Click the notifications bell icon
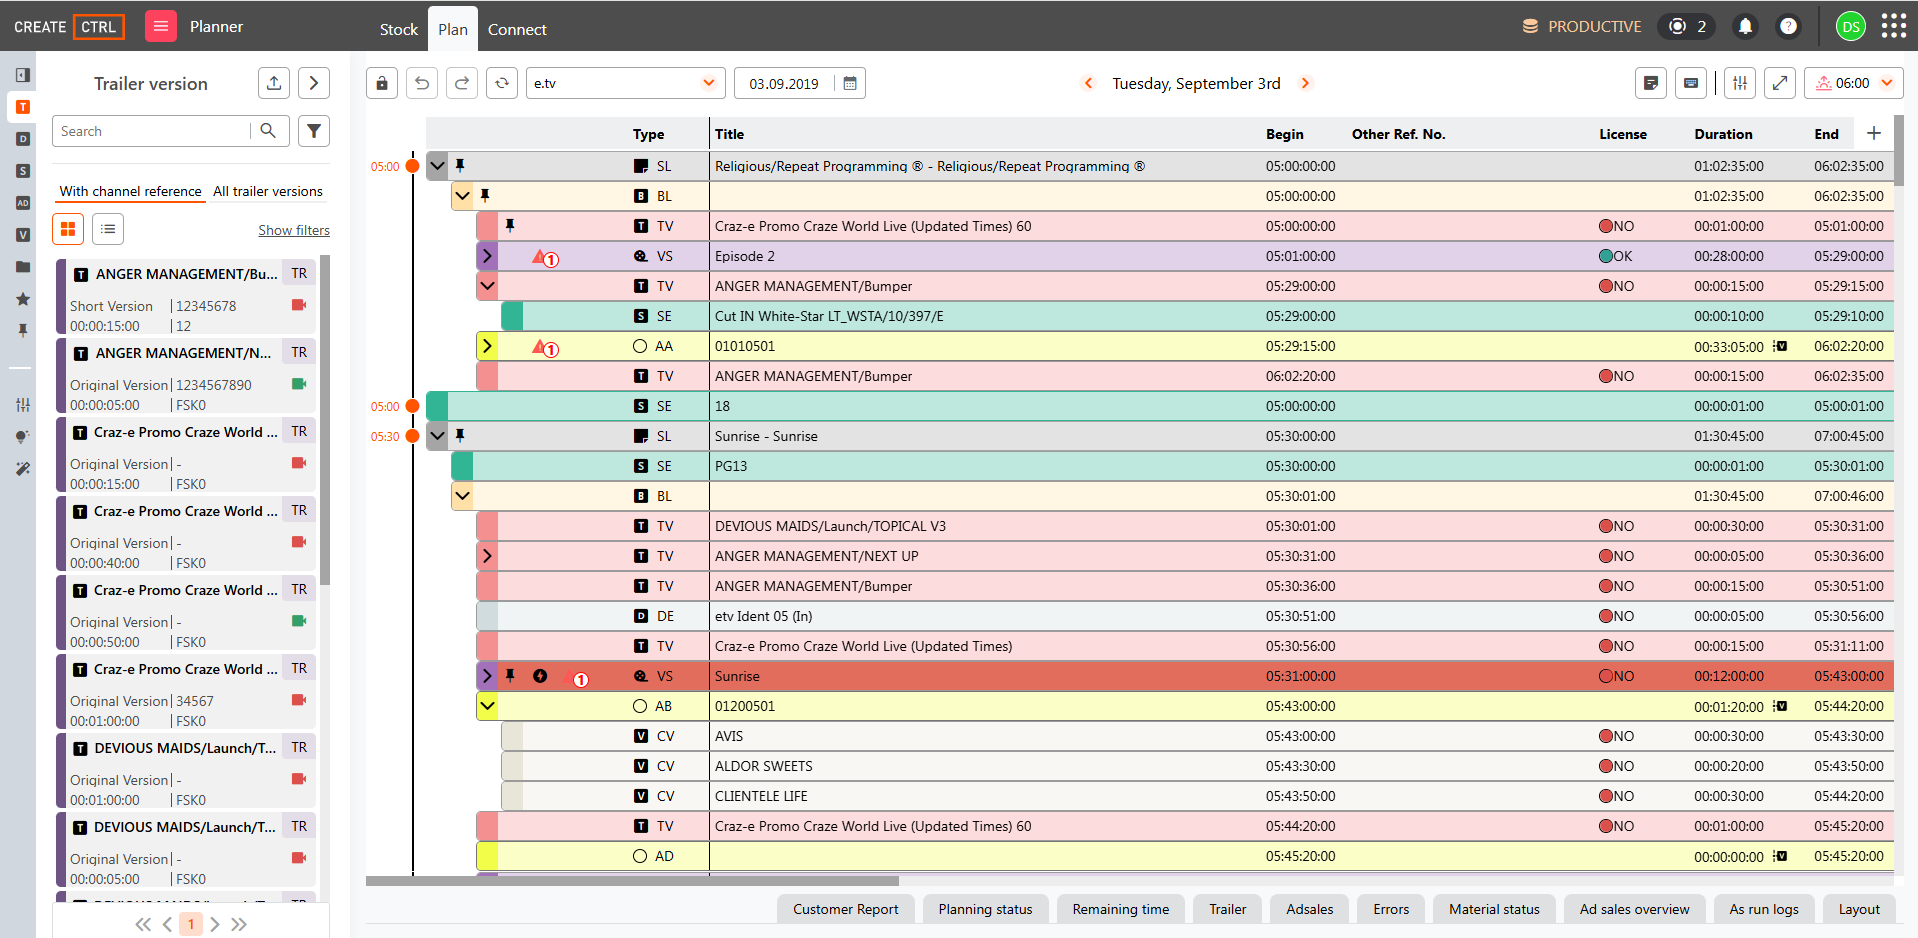 tap(1745, 26)
